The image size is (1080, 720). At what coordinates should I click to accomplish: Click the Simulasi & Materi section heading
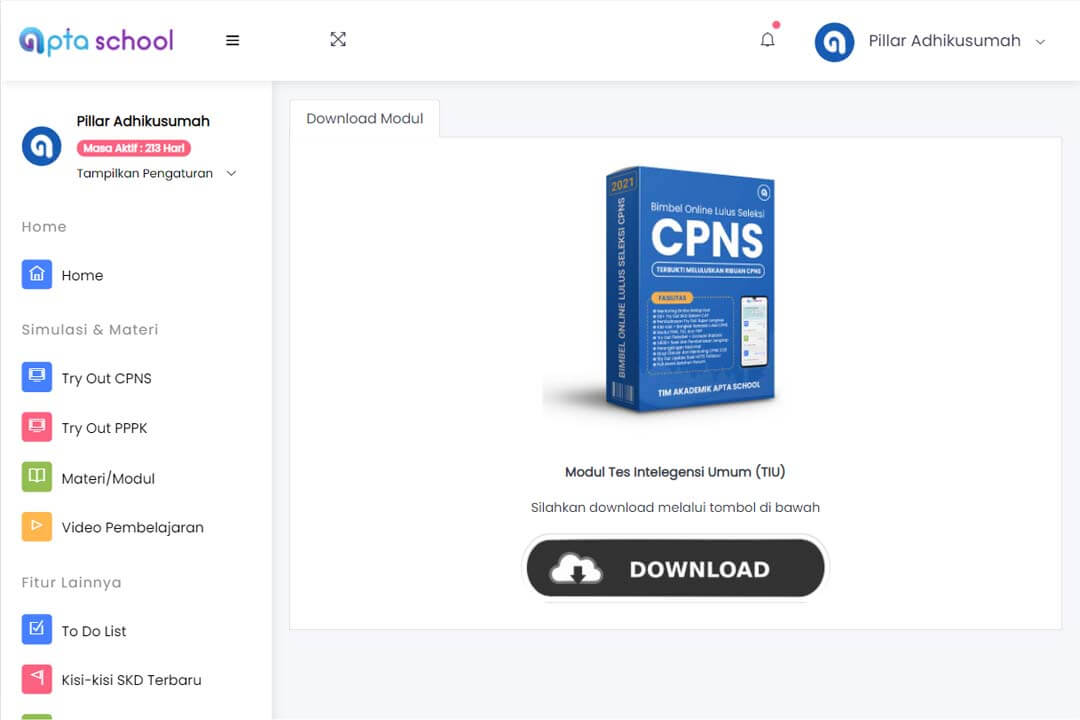[90, 329]
